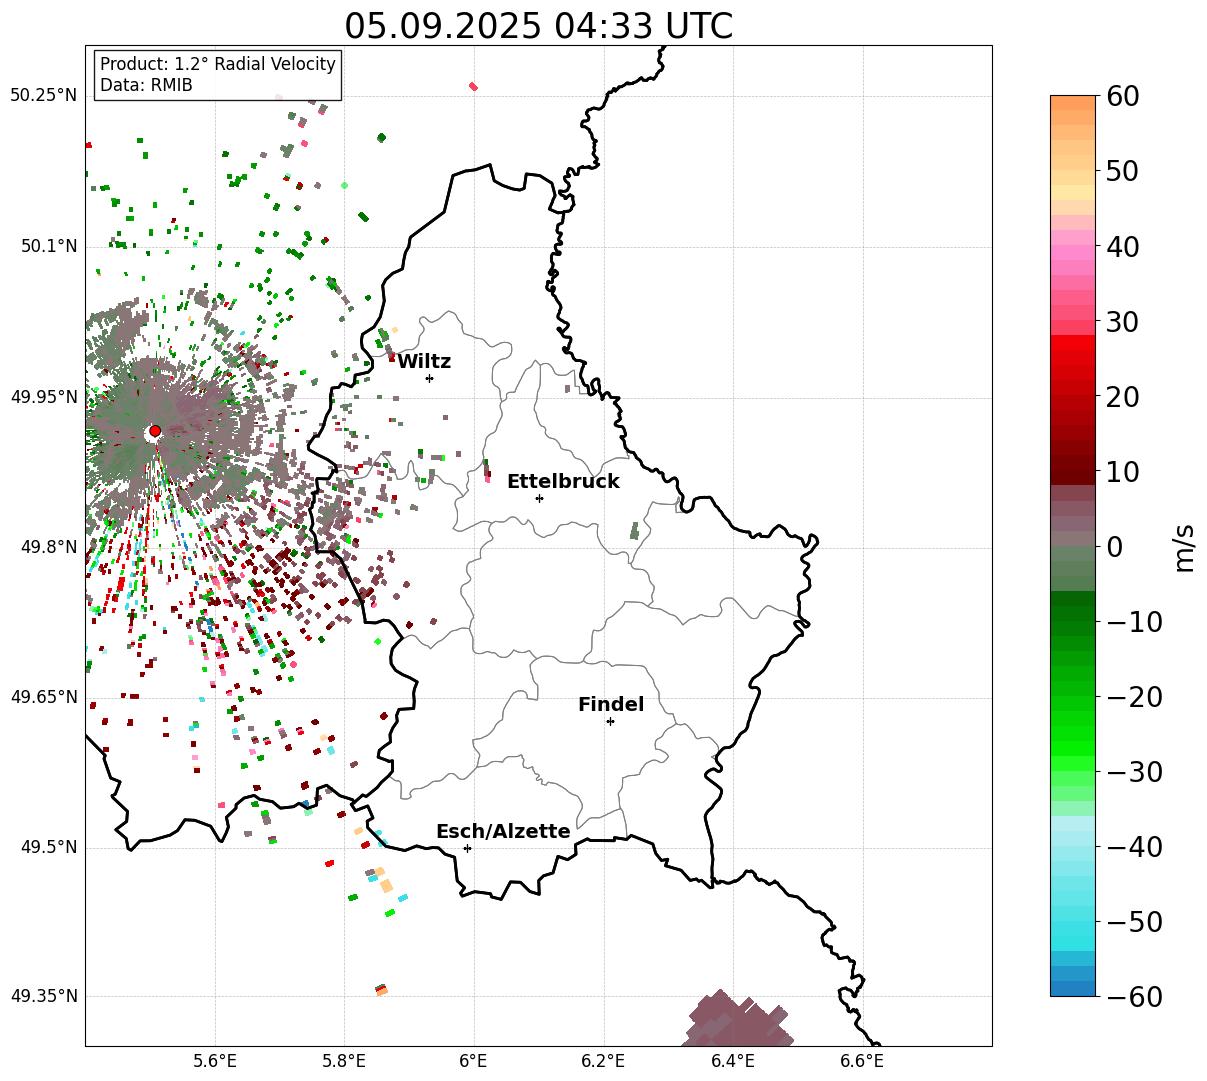Viewport: 1207px width, 1081px height.
Task: Click the Ettelbruck location cross marker
Action: coord(539,498)
